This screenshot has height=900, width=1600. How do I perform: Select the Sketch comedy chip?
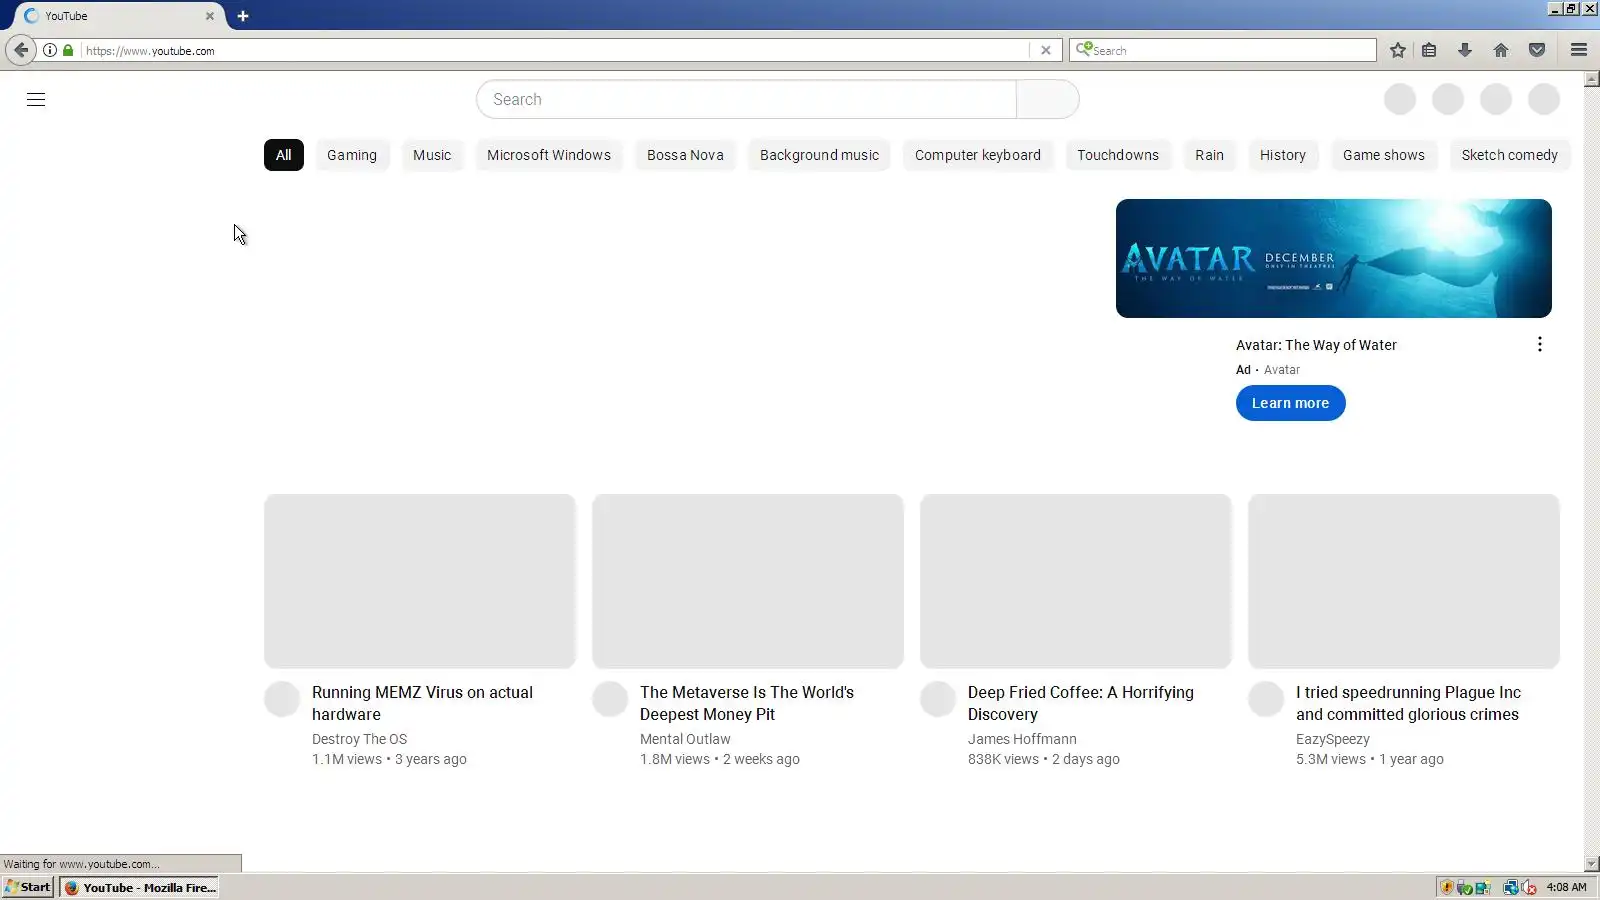pyautogui.click(x=1510, y=155)
